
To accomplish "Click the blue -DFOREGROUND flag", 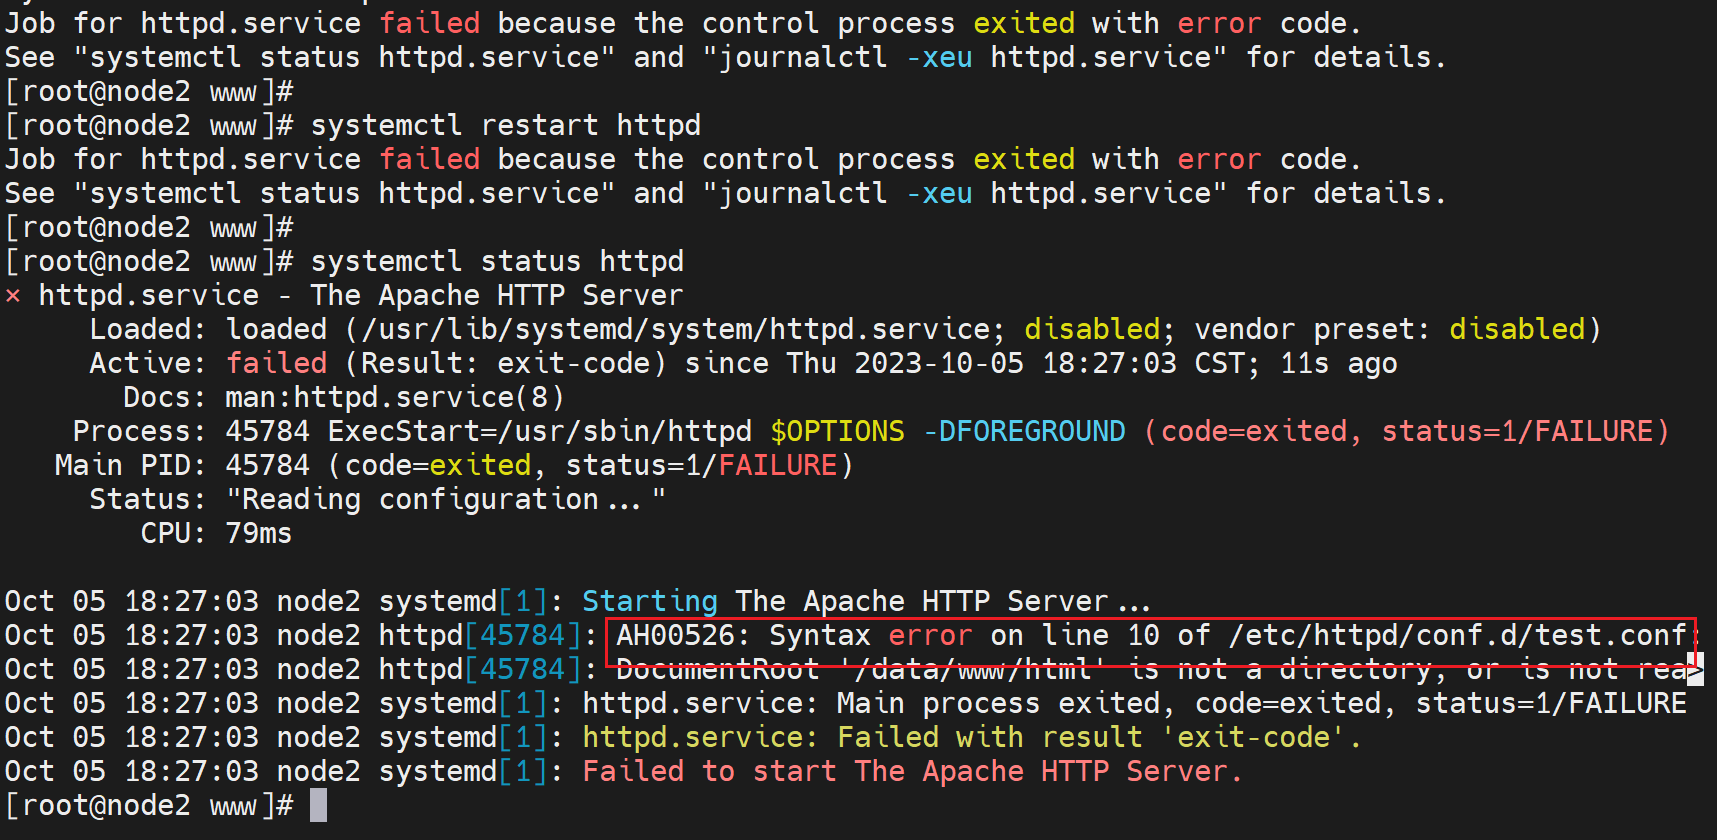I will [1024, 432].
